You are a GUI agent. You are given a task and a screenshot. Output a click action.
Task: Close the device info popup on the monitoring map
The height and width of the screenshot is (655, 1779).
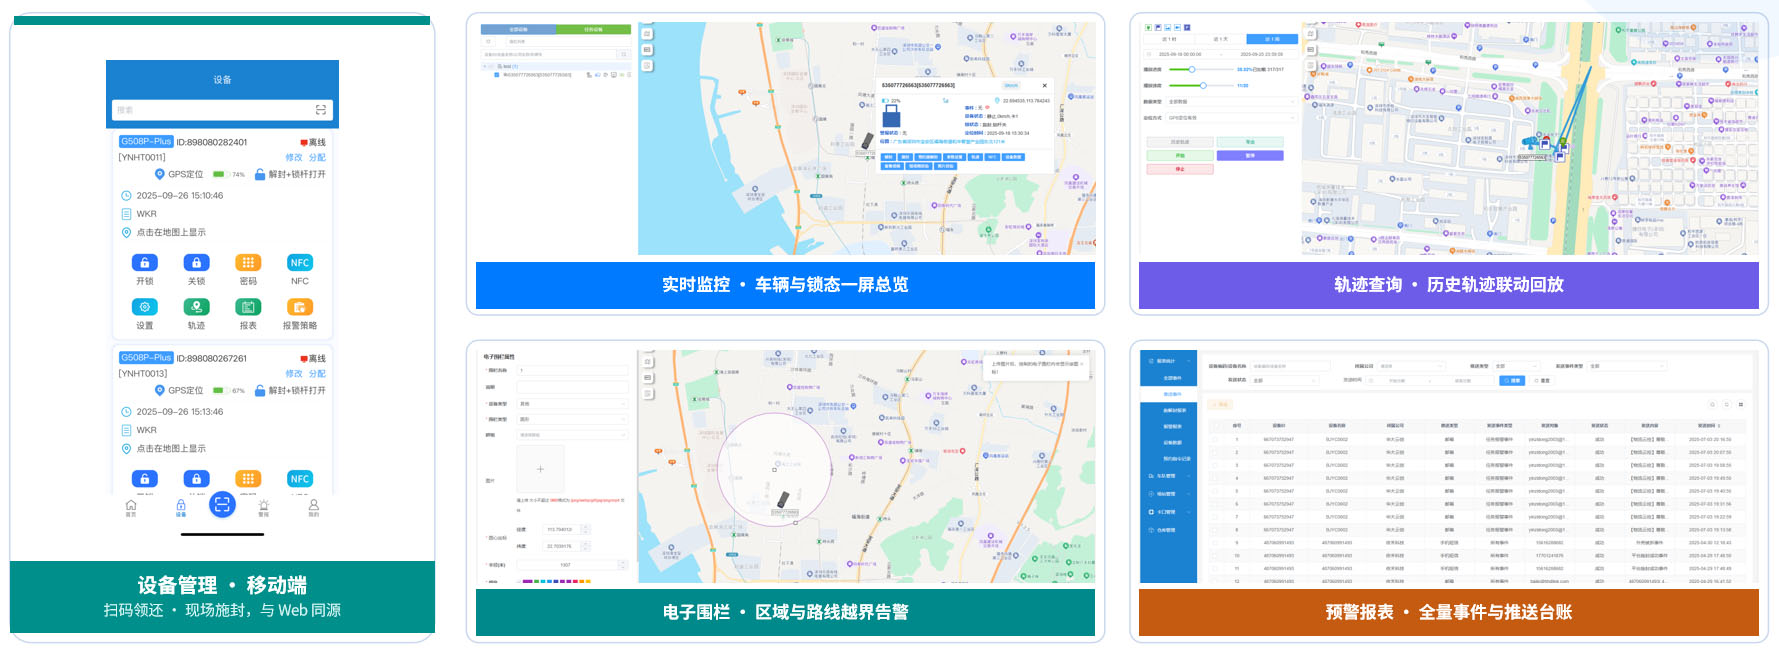(x=1044, y=86)
